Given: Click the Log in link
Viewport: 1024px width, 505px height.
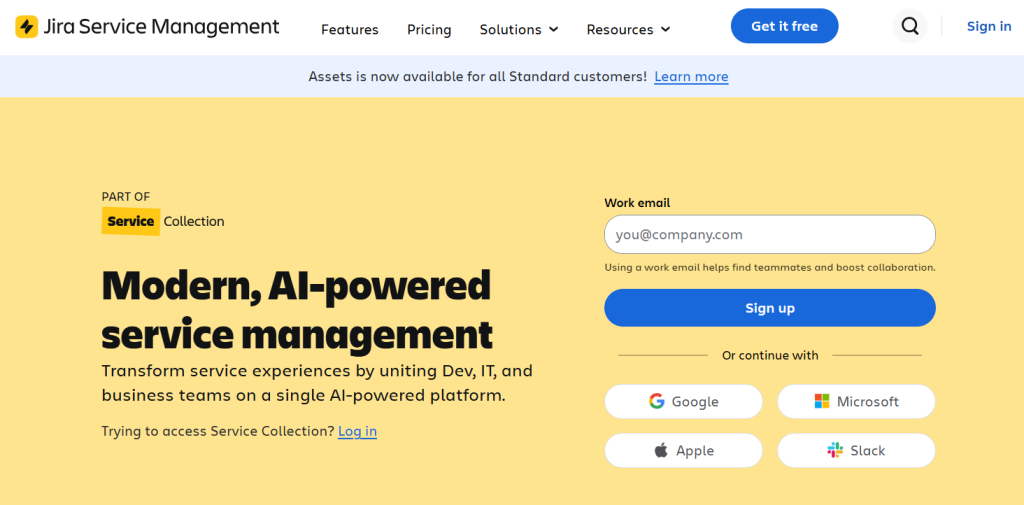Looking at the screenshot, I should [x=357, y=431].
